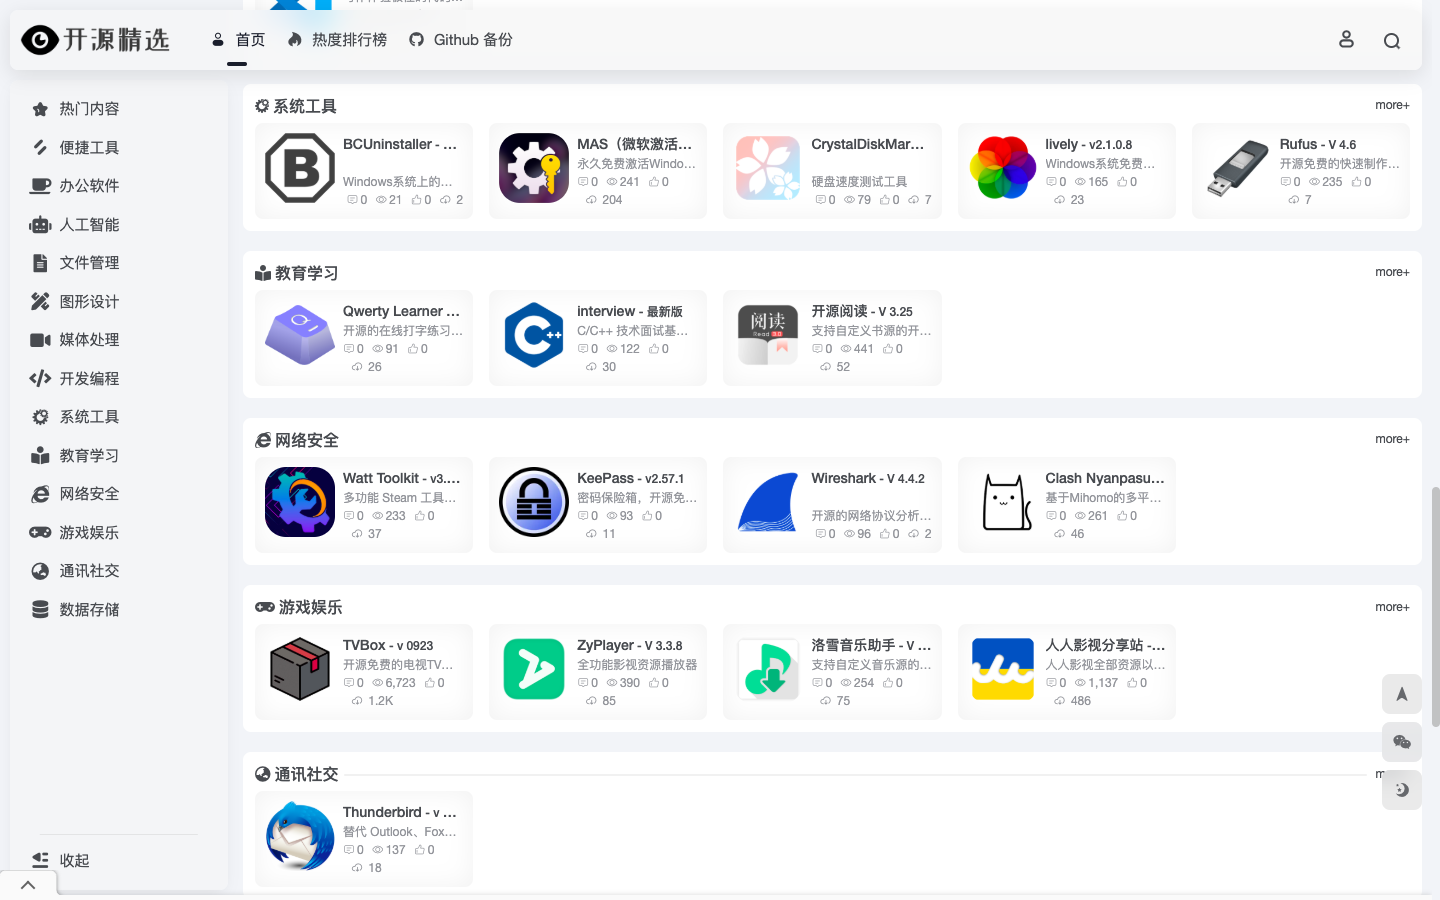Image resolution: width=1440 pixels, height=900 pixels.
Task: Open the interview C++ icon
Action: coord(534,335)
